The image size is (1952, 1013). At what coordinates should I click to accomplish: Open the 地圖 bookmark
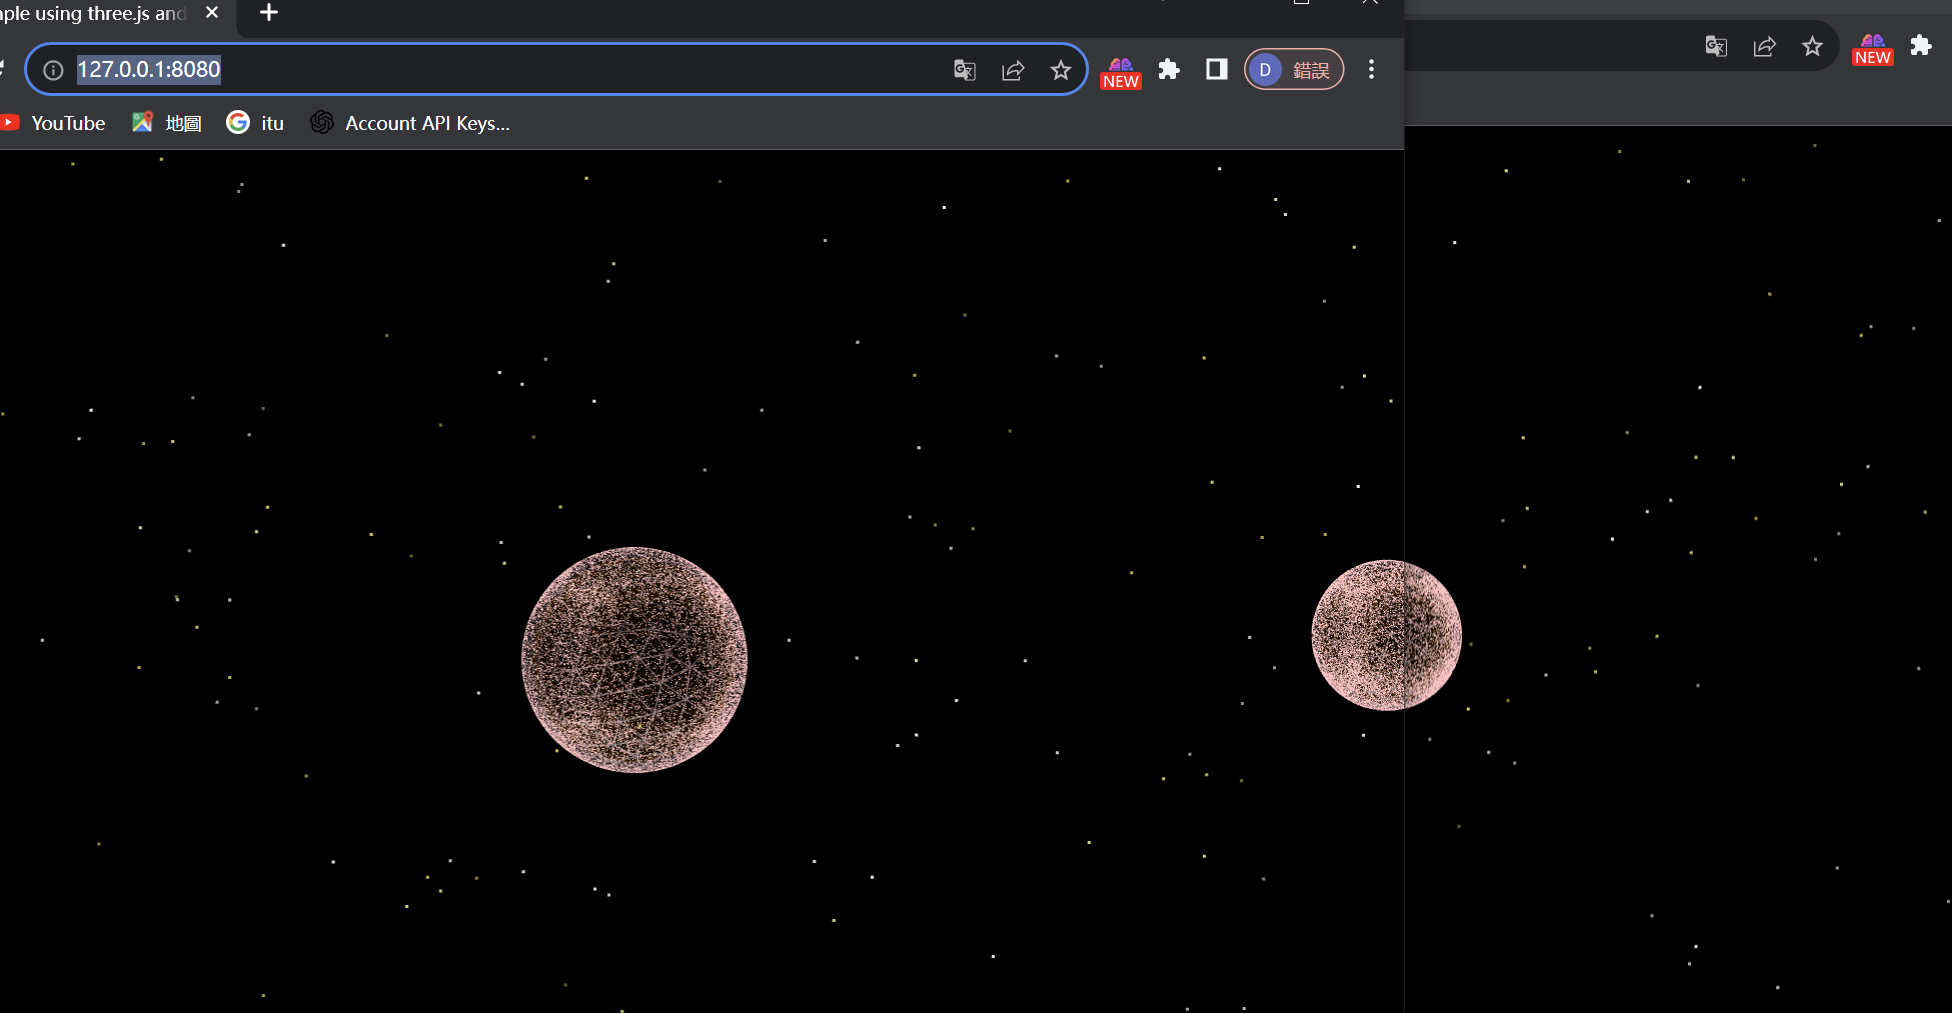point(165,122)
